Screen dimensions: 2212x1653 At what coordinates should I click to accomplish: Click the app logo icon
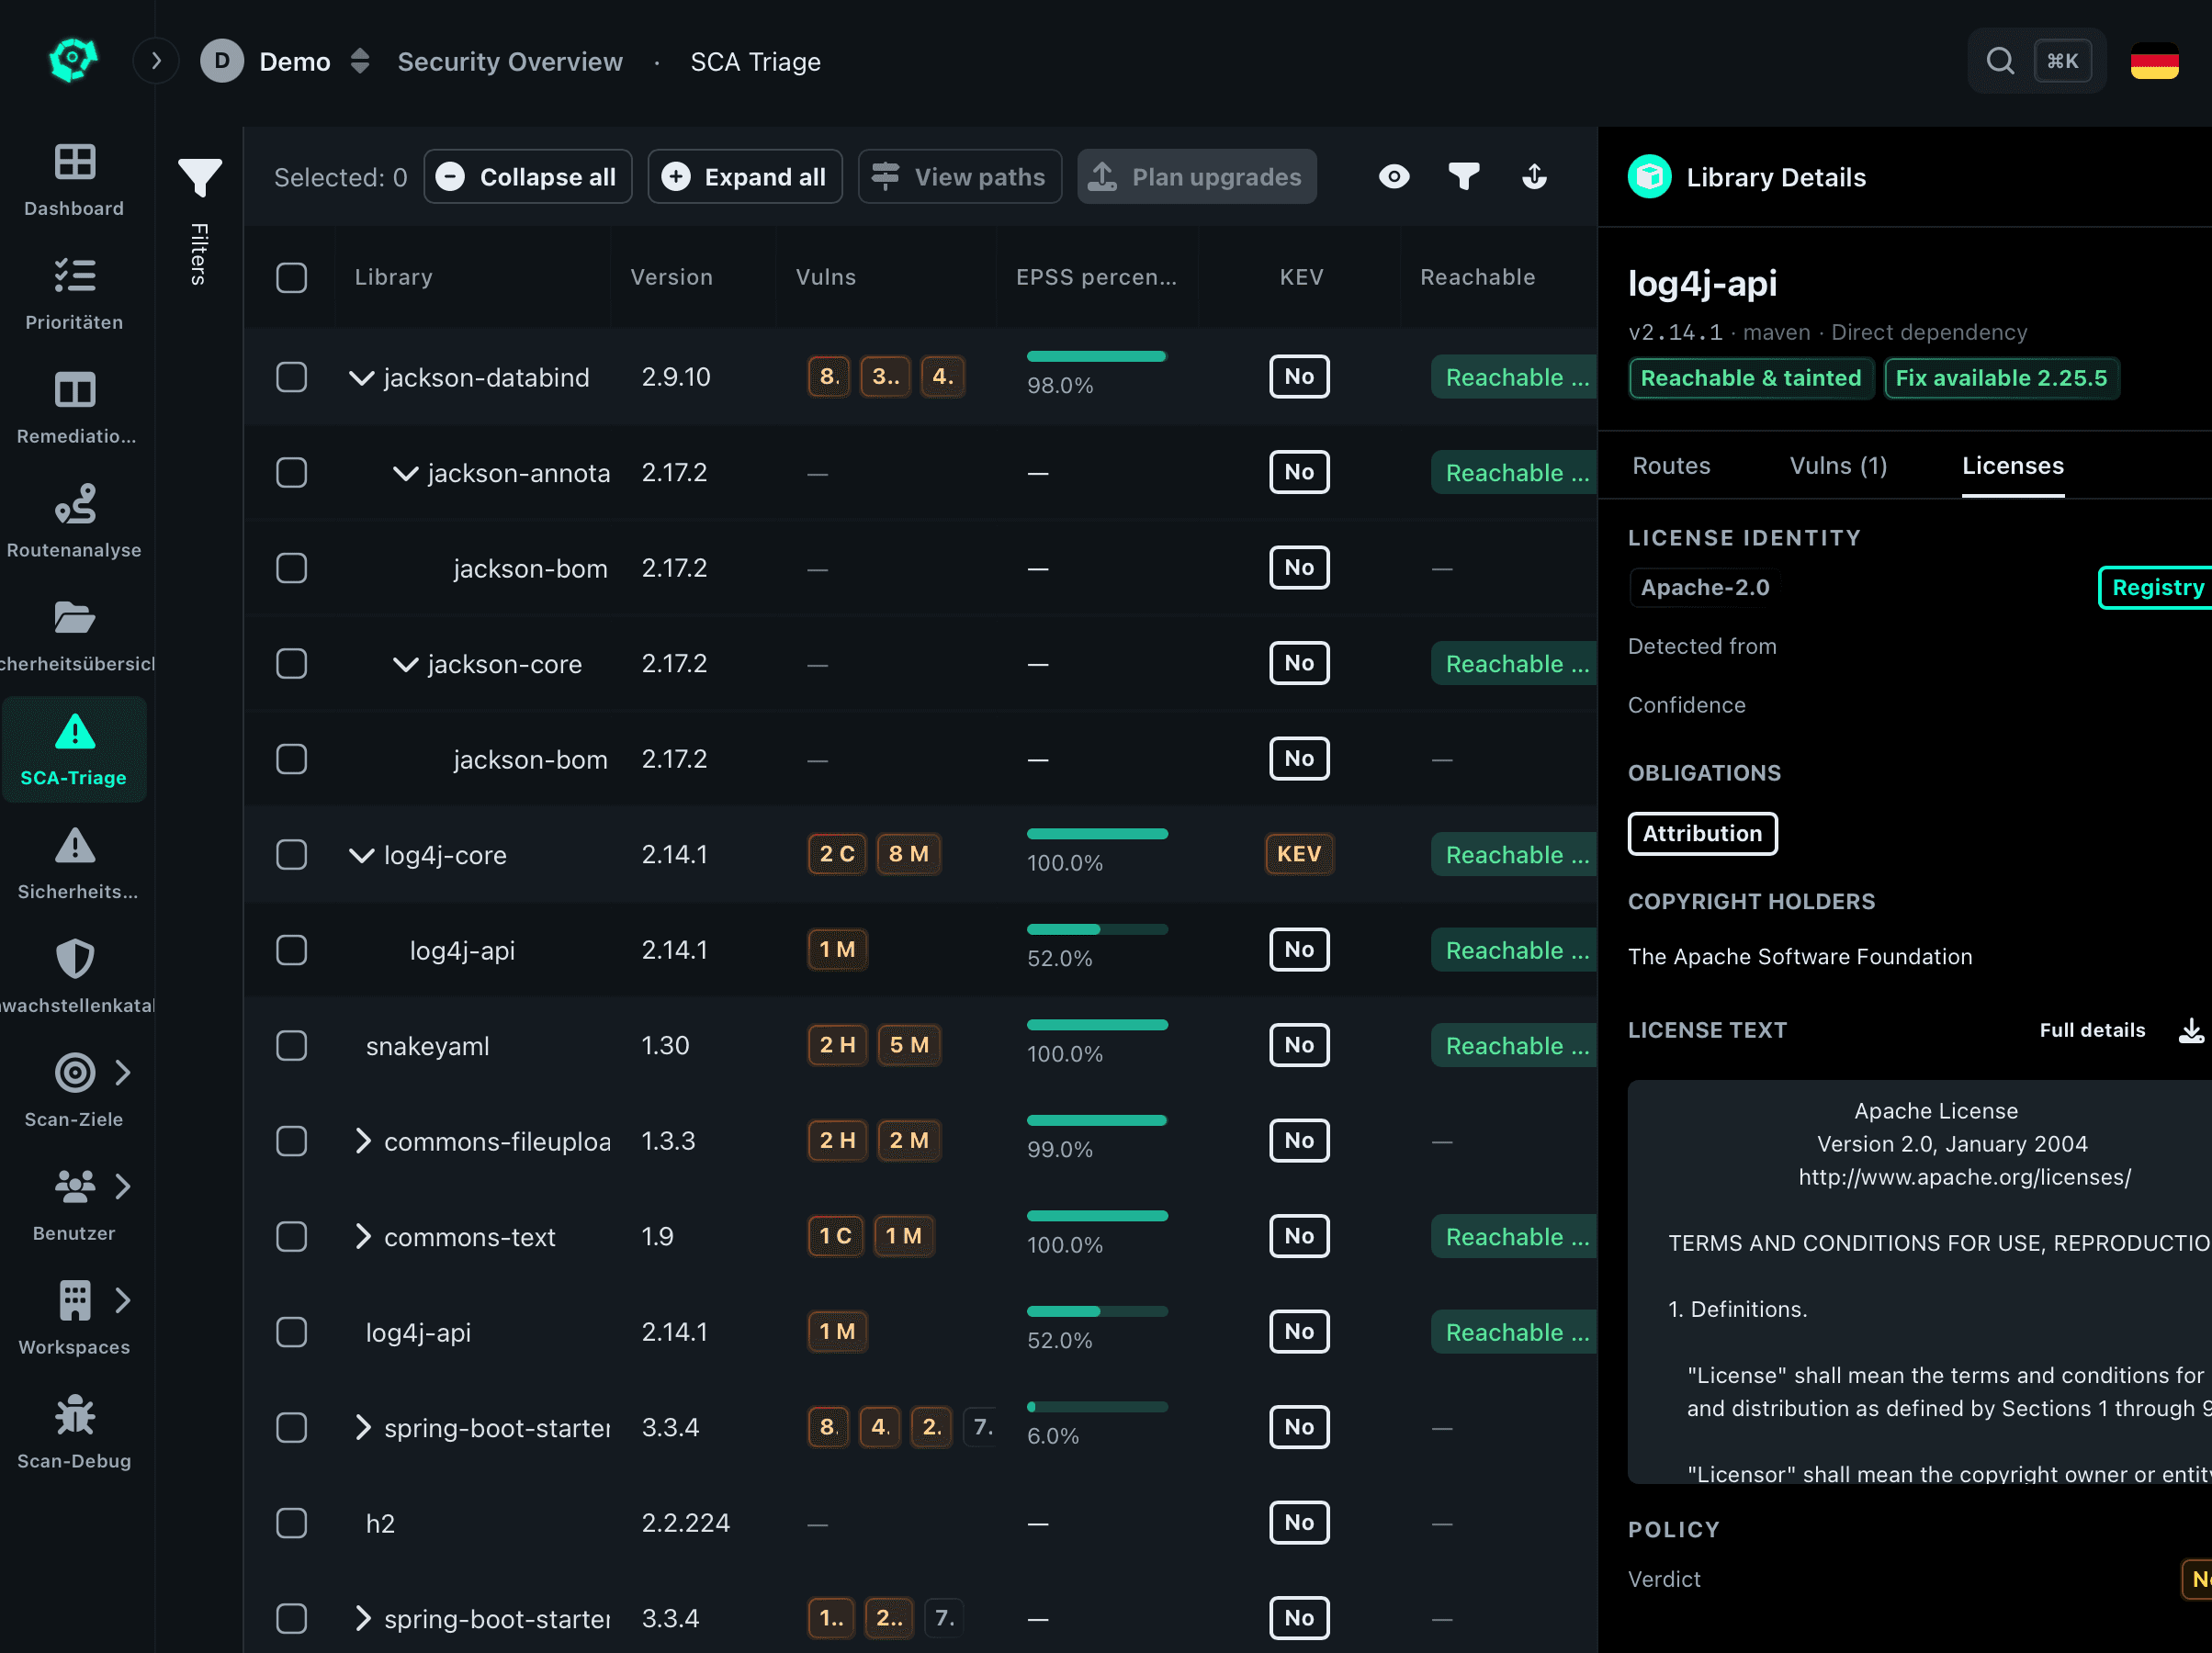(73, 60)
